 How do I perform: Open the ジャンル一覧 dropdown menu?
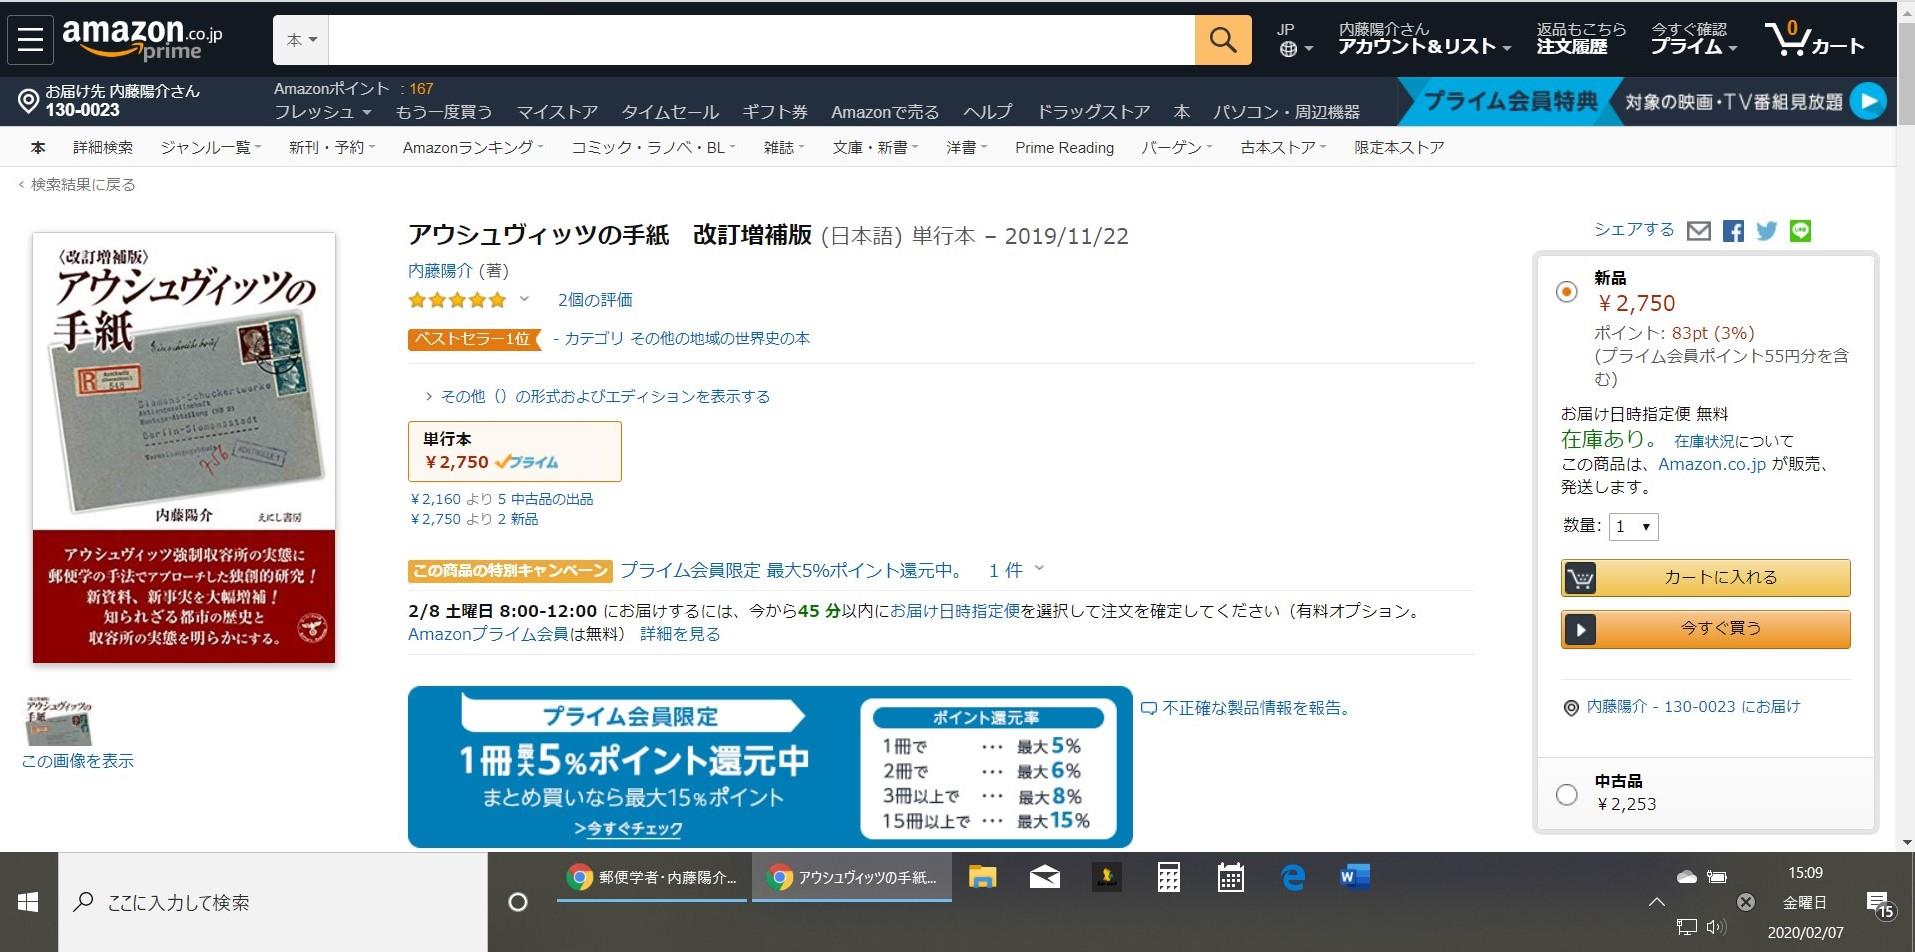(211, 148)
